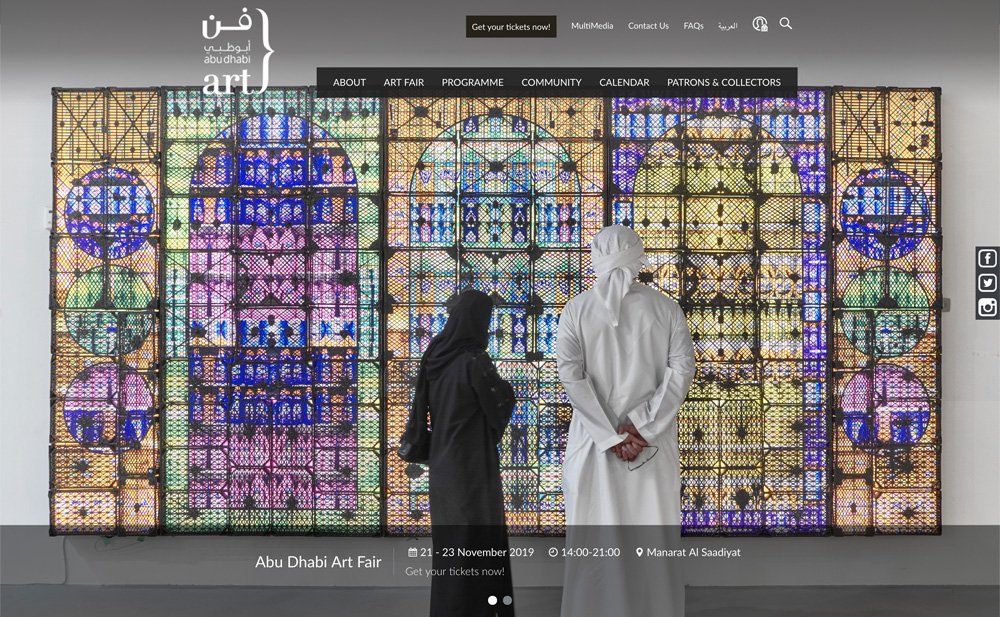Click the location pin beside Manarat Al Saadiyat

[x=639, y=552]
